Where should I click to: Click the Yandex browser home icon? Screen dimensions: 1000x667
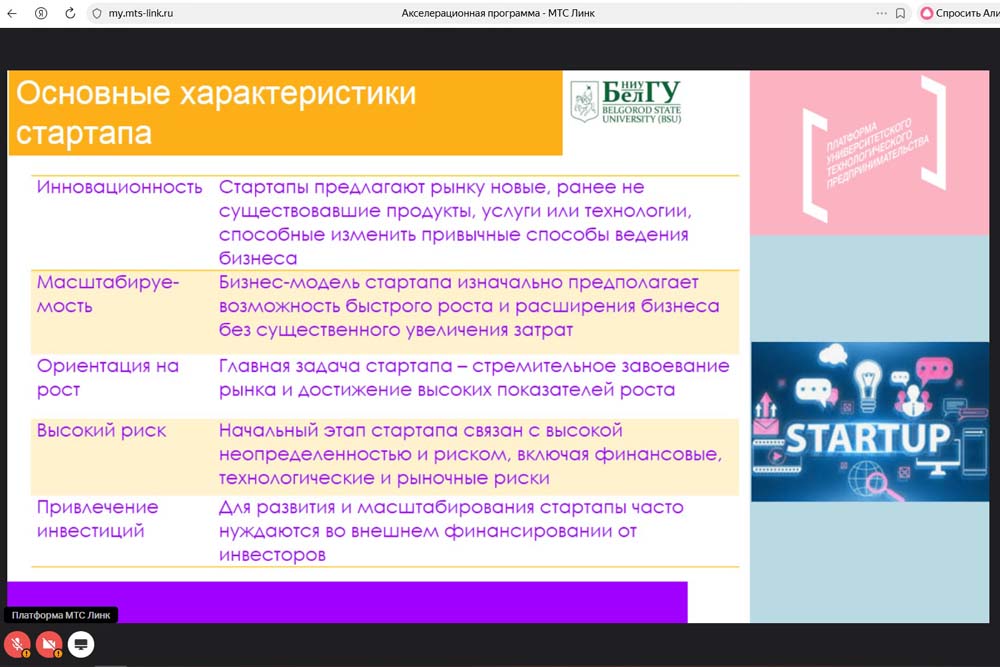[41, 14]
